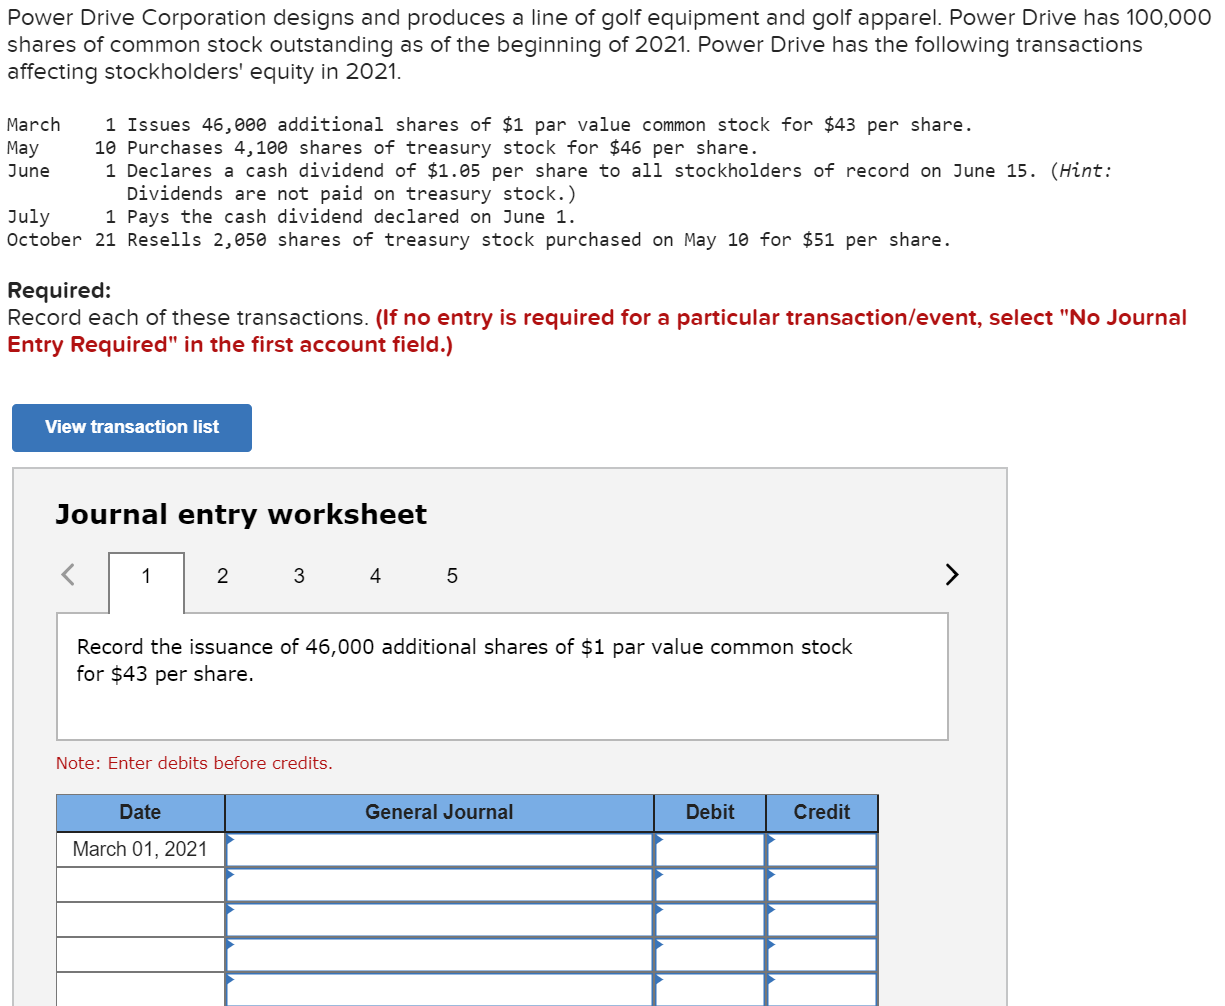Click the Debit field in second row

pyautogui.click(x=711, y=885)
